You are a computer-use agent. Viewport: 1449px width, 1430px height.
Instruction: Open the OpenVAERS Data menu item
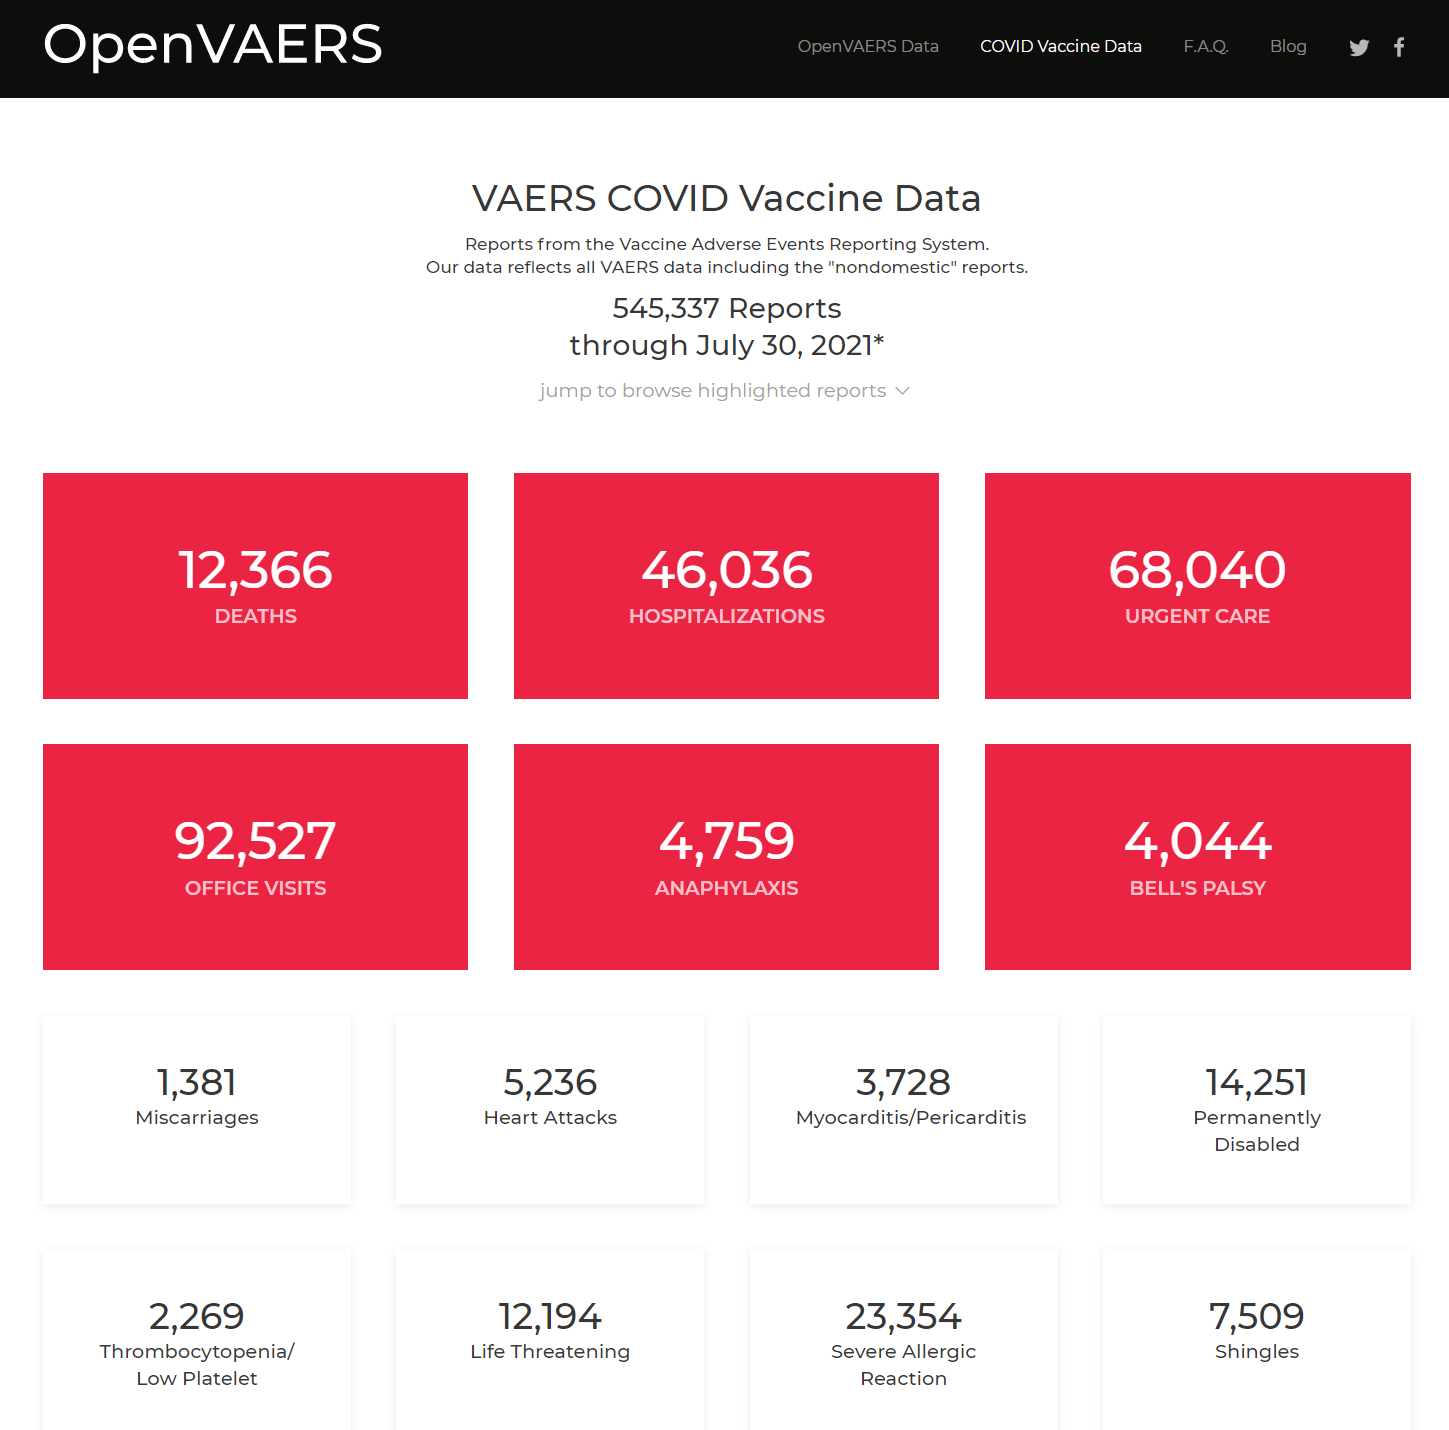(x=868, y=46)
